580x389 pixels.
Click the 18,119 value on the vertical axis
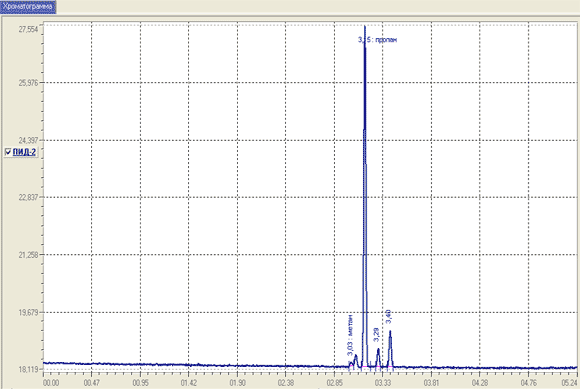[28, 369]
